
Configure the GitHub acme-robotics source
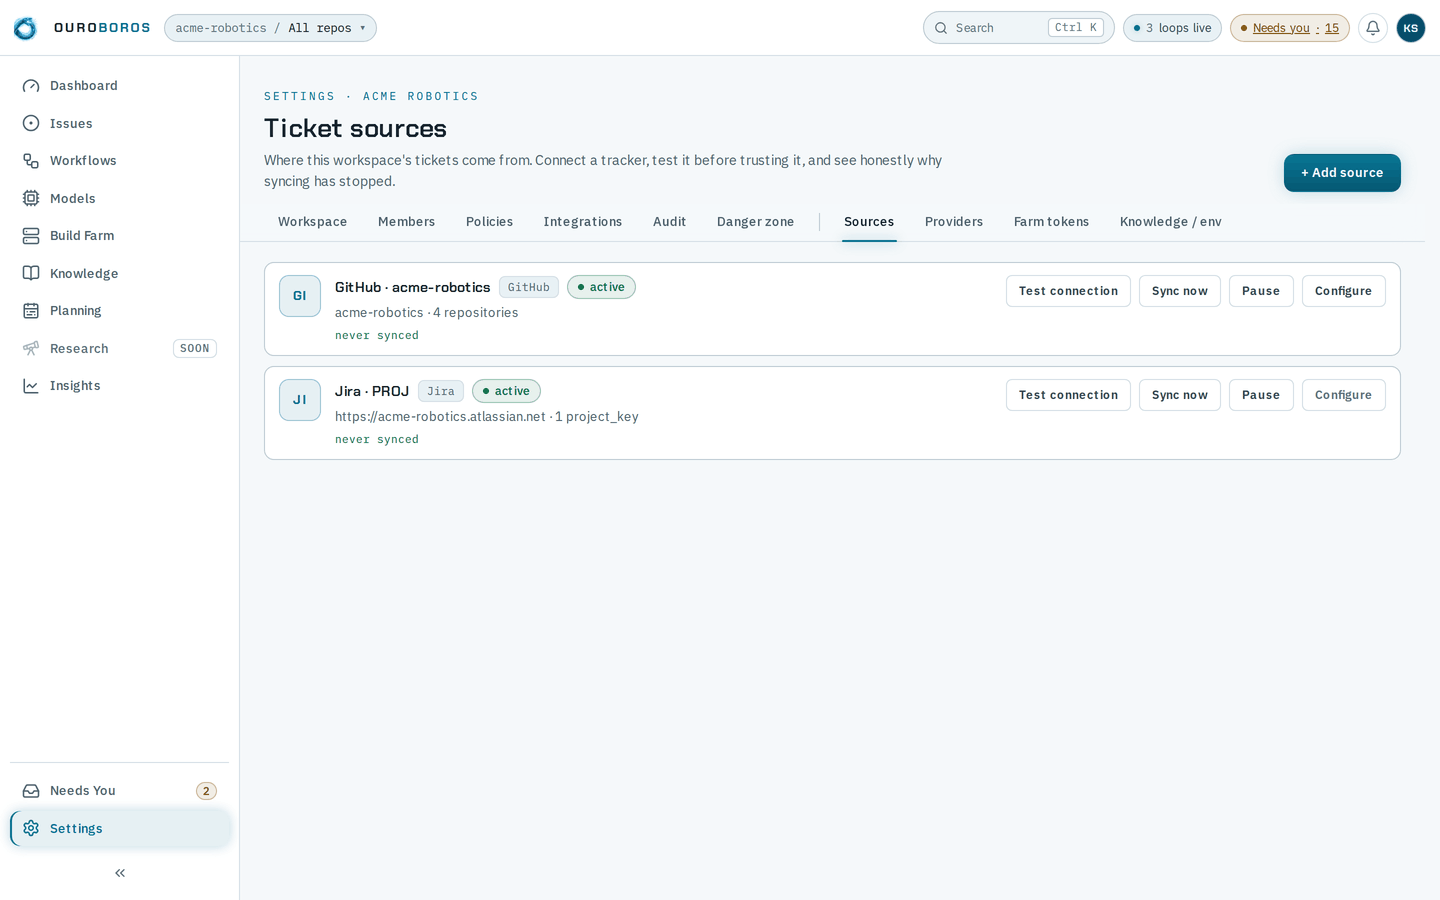tap(1344, 291)
